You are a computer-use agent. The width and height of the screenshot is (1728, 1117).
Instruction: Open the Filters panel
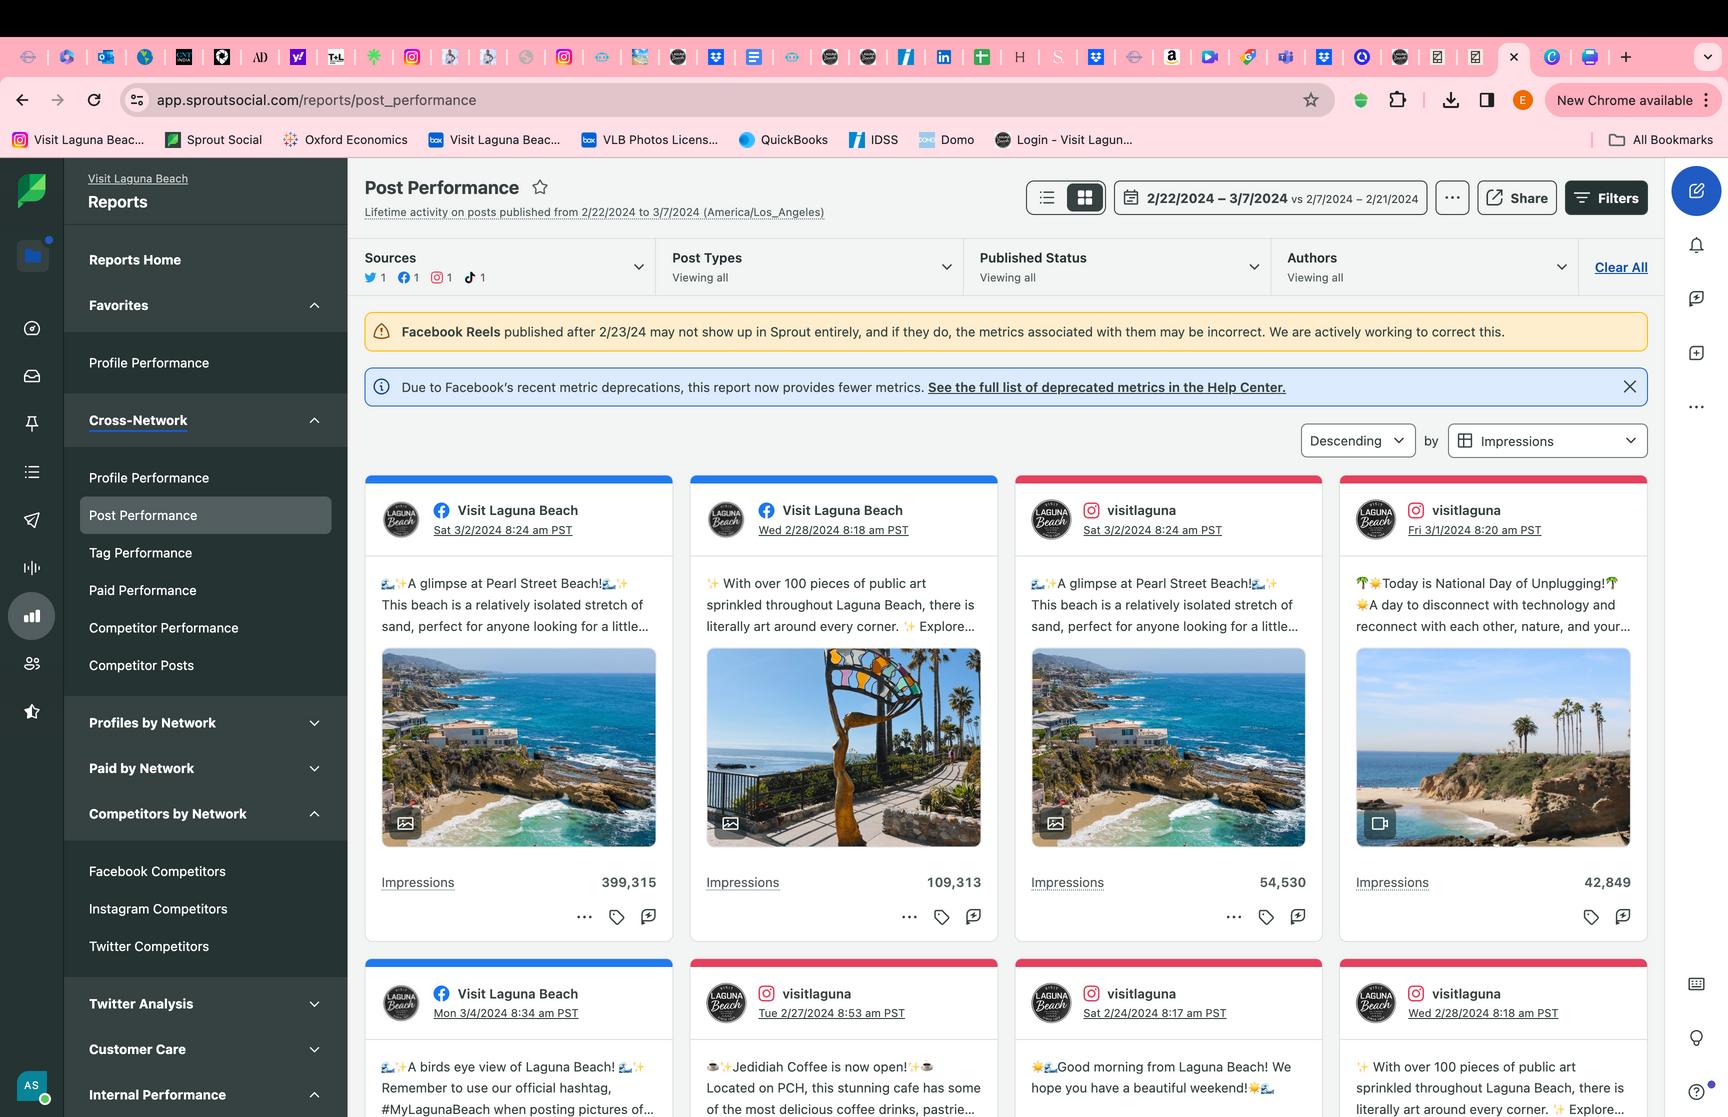point(1606,198)
